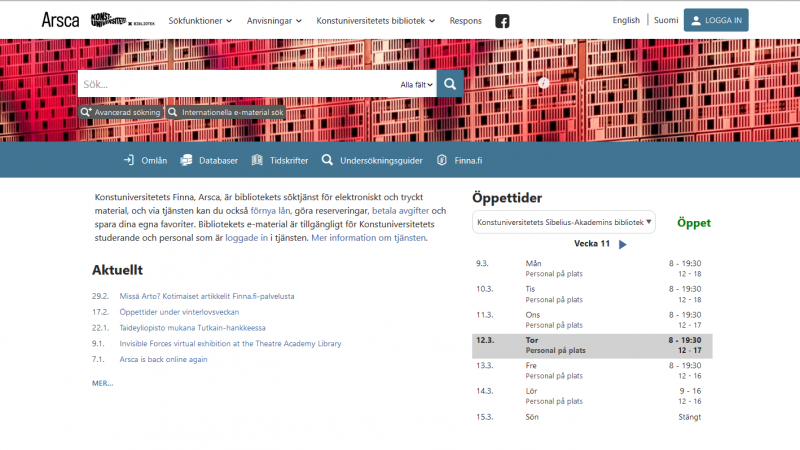Screen dimensions: 800x450
Task: Open the Konstuniversitetets bibliotek menu
Action: (376, 21)
